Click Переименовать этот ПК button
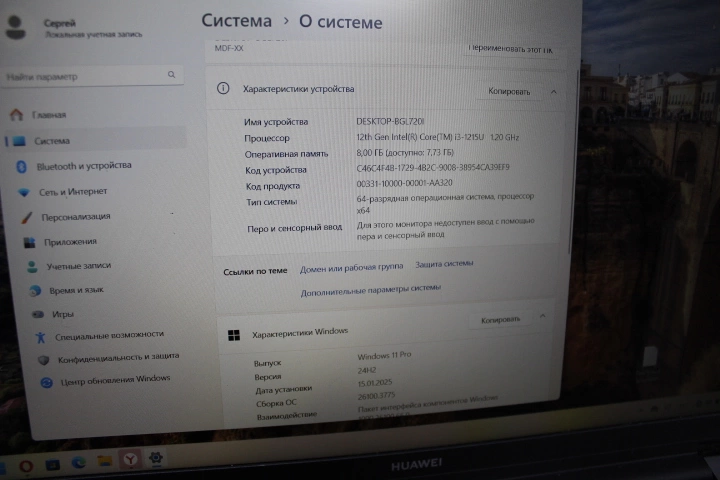Screen dimensions: 720x480 point(511,49)
